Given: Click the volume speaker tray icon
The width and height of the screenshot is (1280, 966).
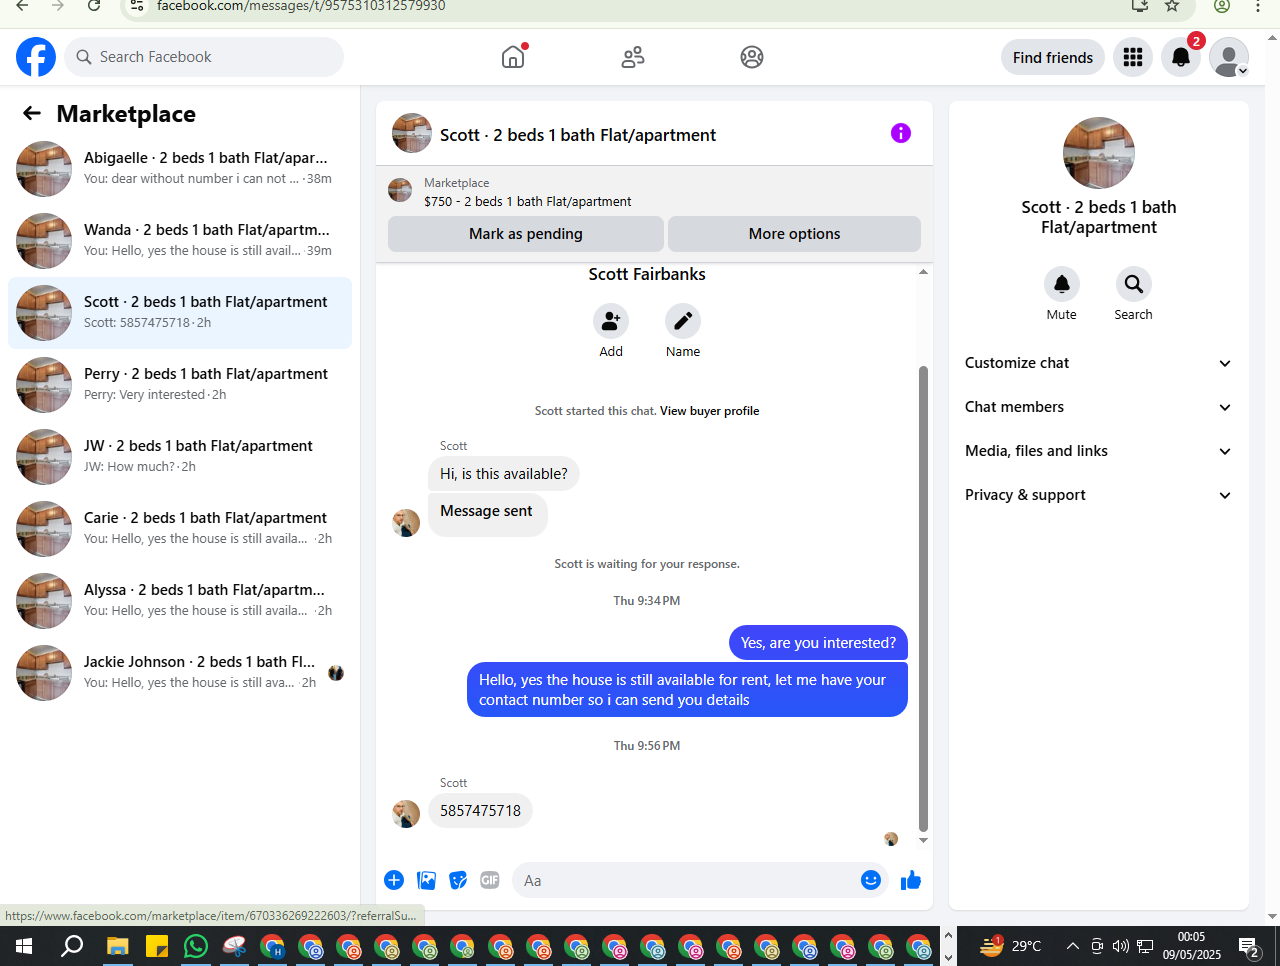Looking at the screenshot, I should [1121, 946].
